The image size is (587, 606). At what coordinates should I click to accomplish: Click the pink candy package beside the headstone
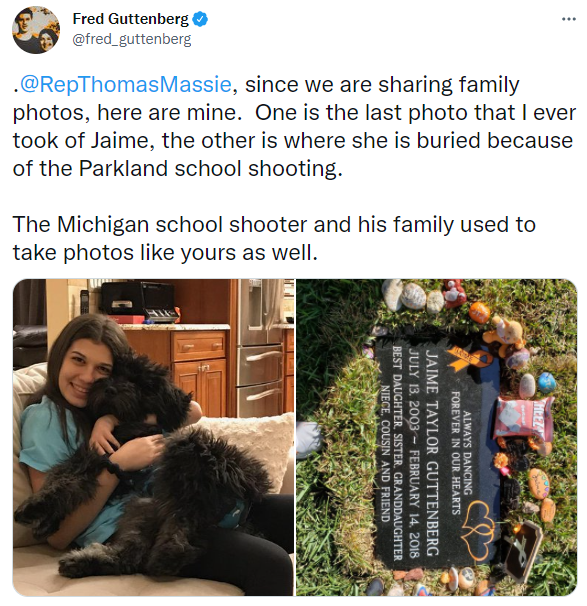(523, 419)
